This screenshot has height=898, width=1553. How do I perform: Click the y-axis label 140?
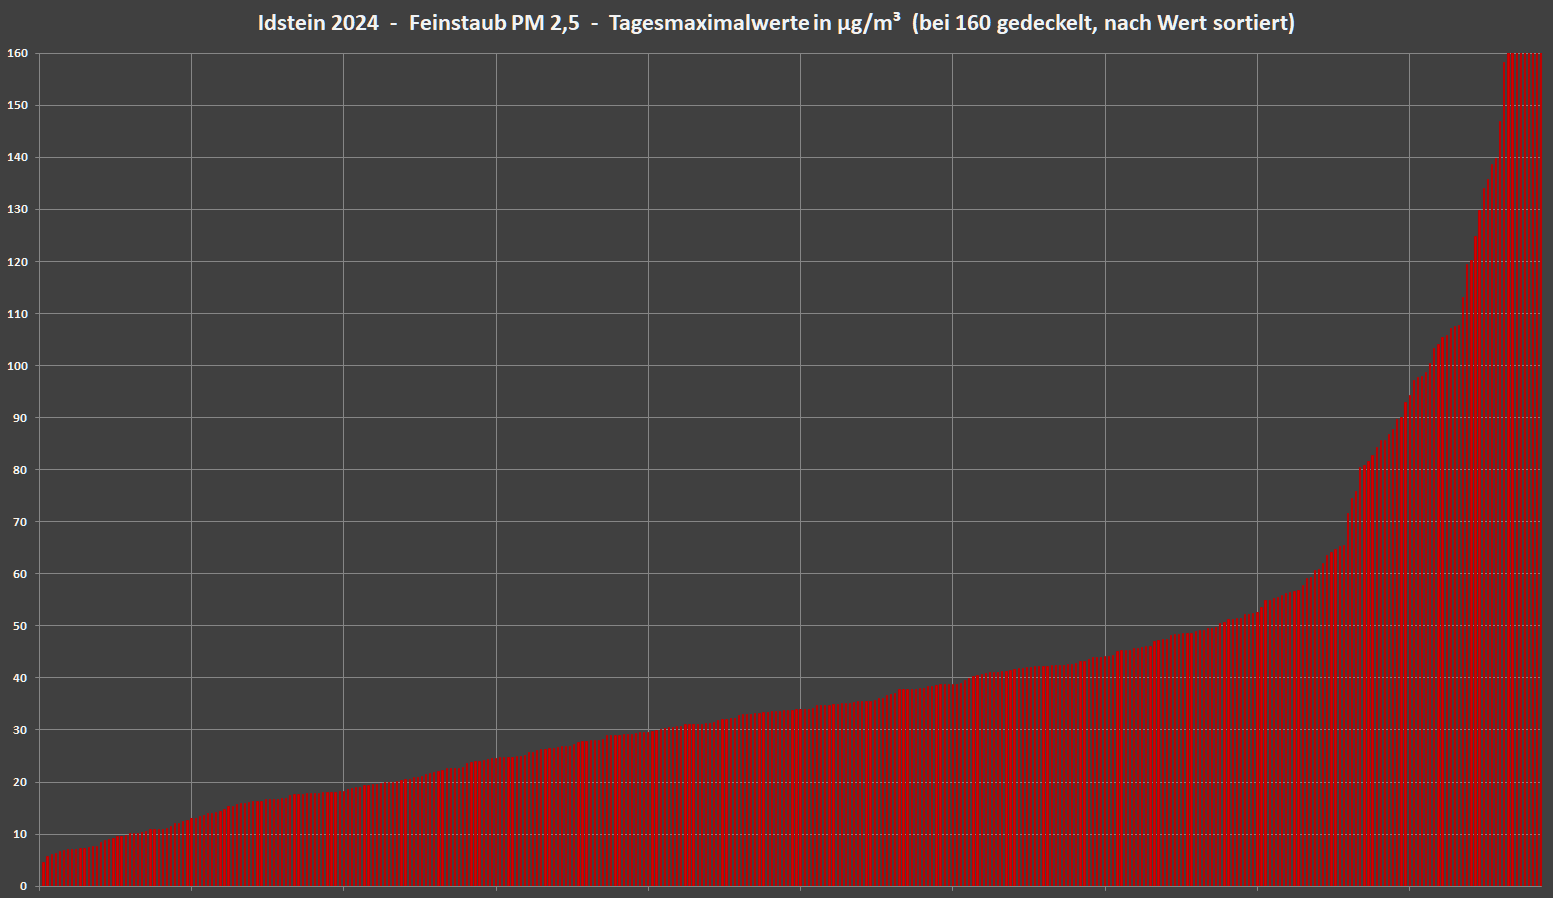click(x=17, y=157)
